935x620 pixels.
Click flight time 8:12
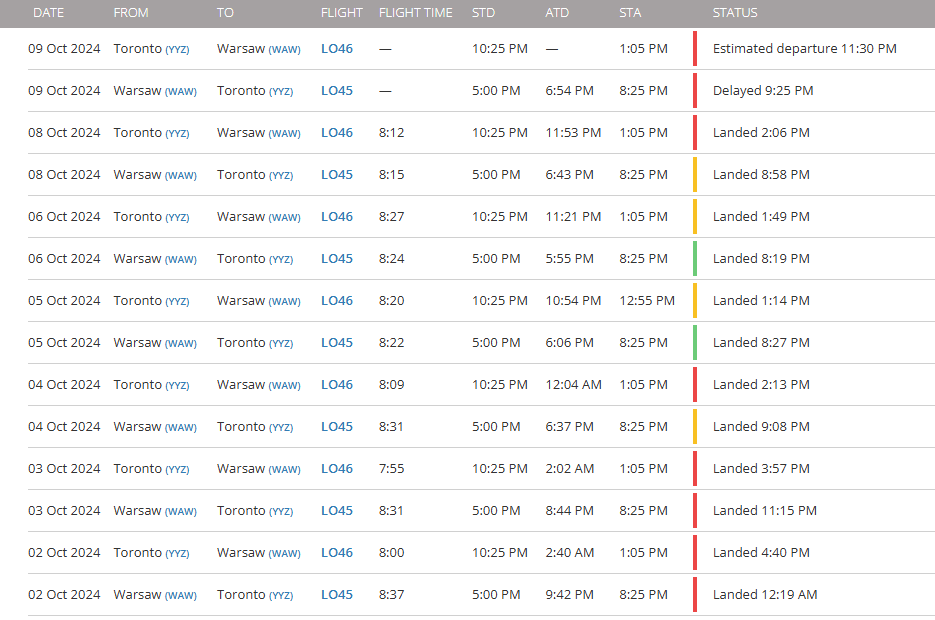[x=391, y=132]
